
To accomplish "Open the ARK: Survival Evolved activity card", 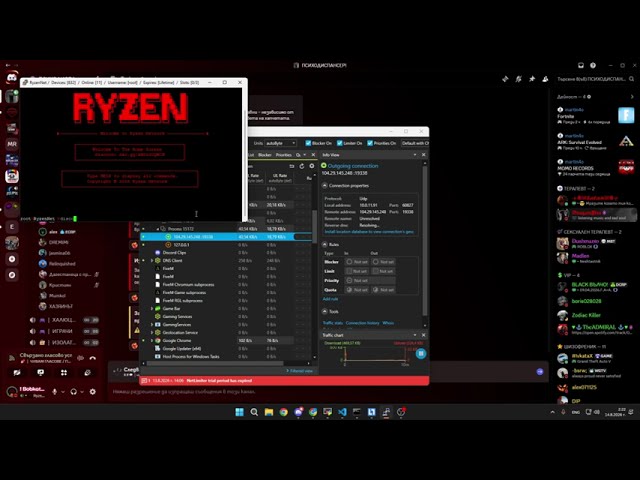I will (596, 142).
